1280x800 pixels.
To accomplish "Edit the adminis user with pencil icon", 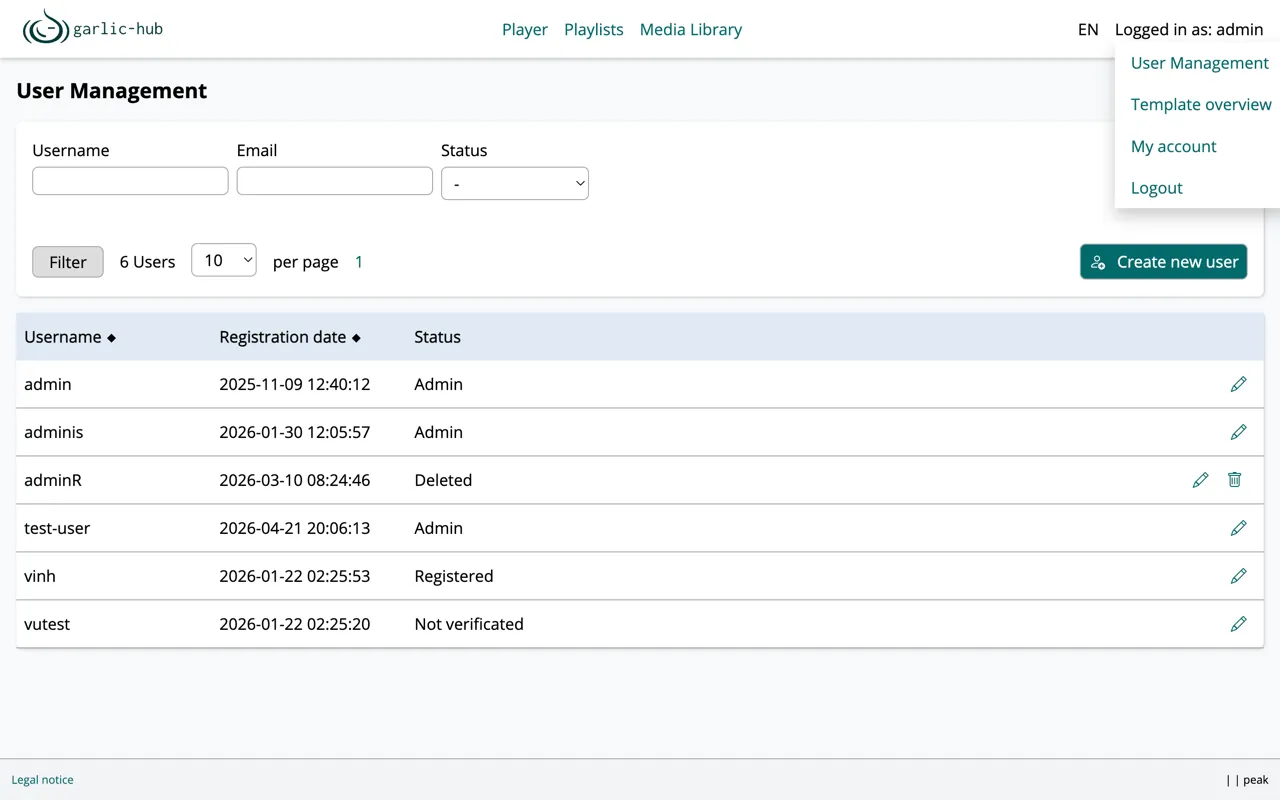I will (1238, 432).
